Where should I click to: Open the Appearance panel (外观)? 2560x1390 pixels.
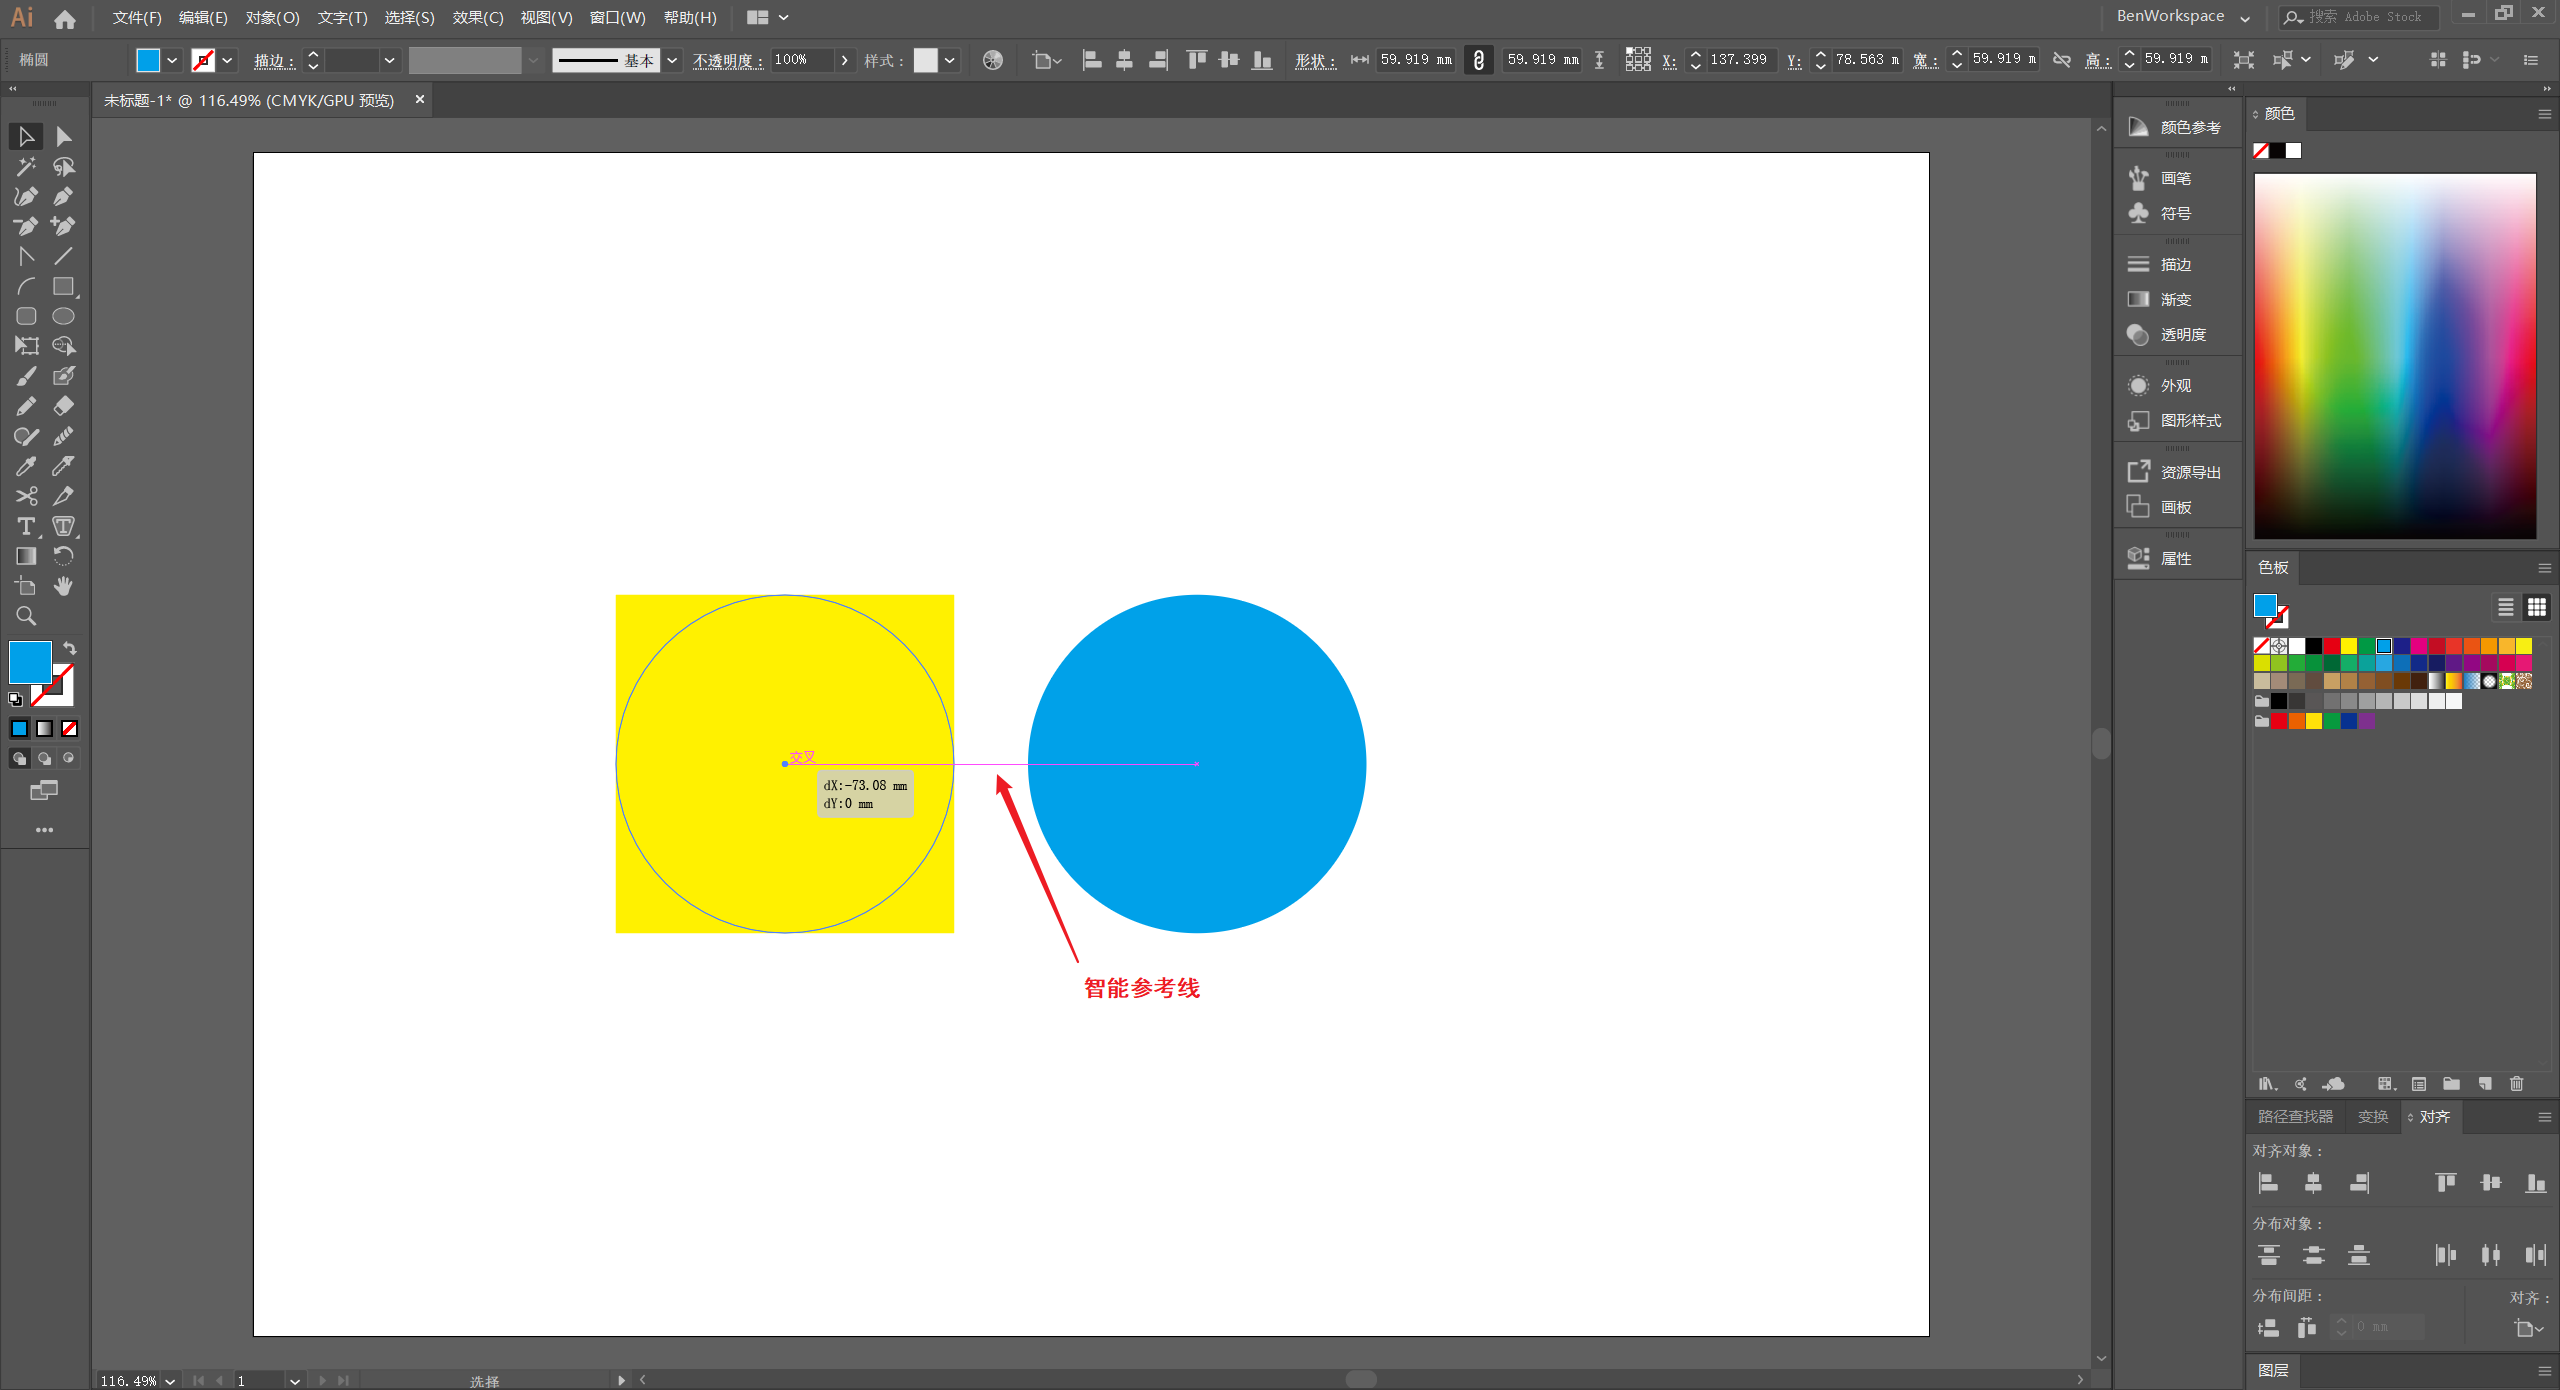coord(2175,386)
